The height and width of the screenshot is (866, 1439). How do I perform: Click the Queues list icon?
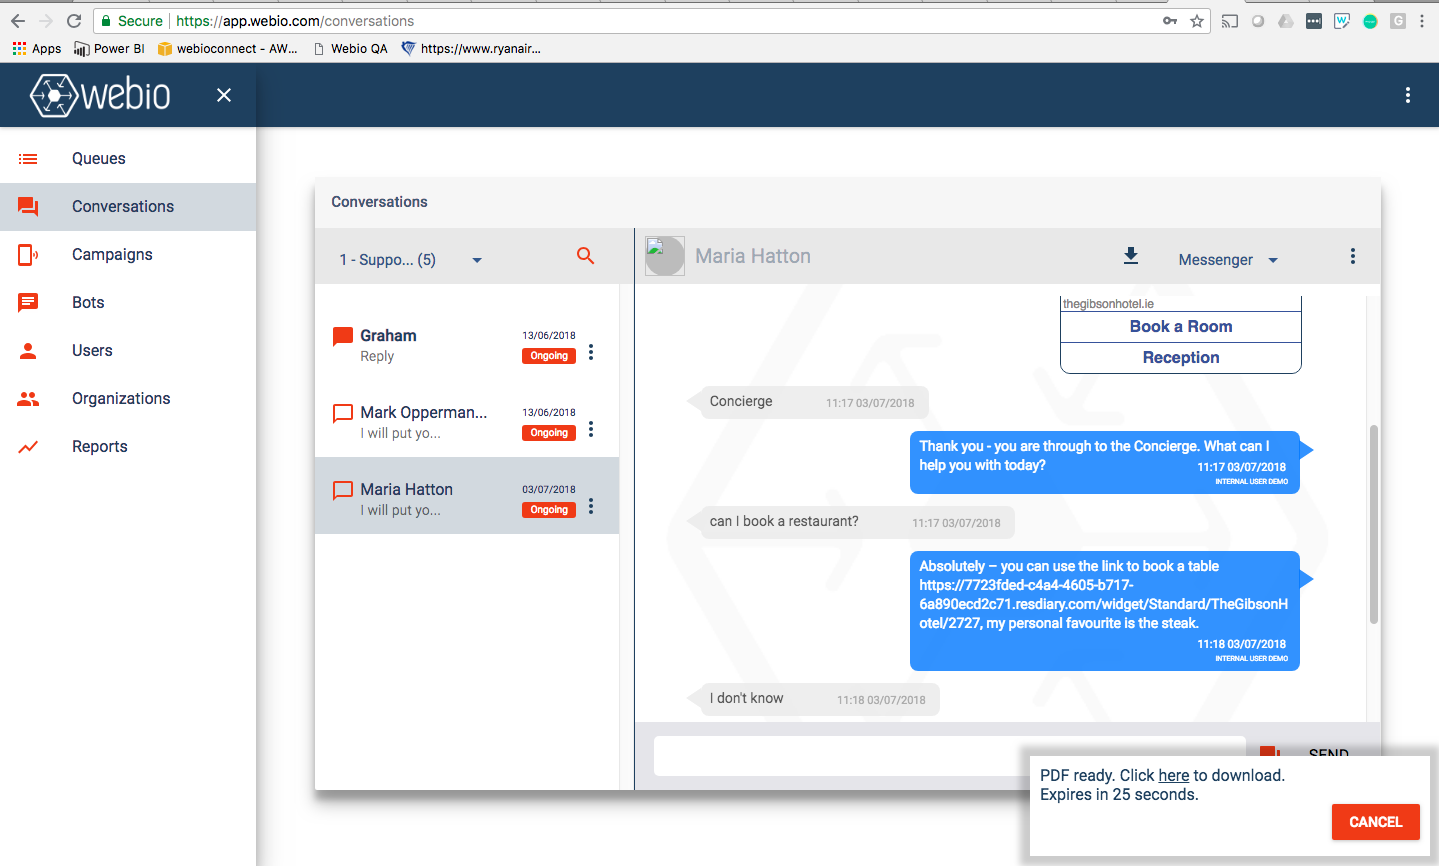click(28, 158)
